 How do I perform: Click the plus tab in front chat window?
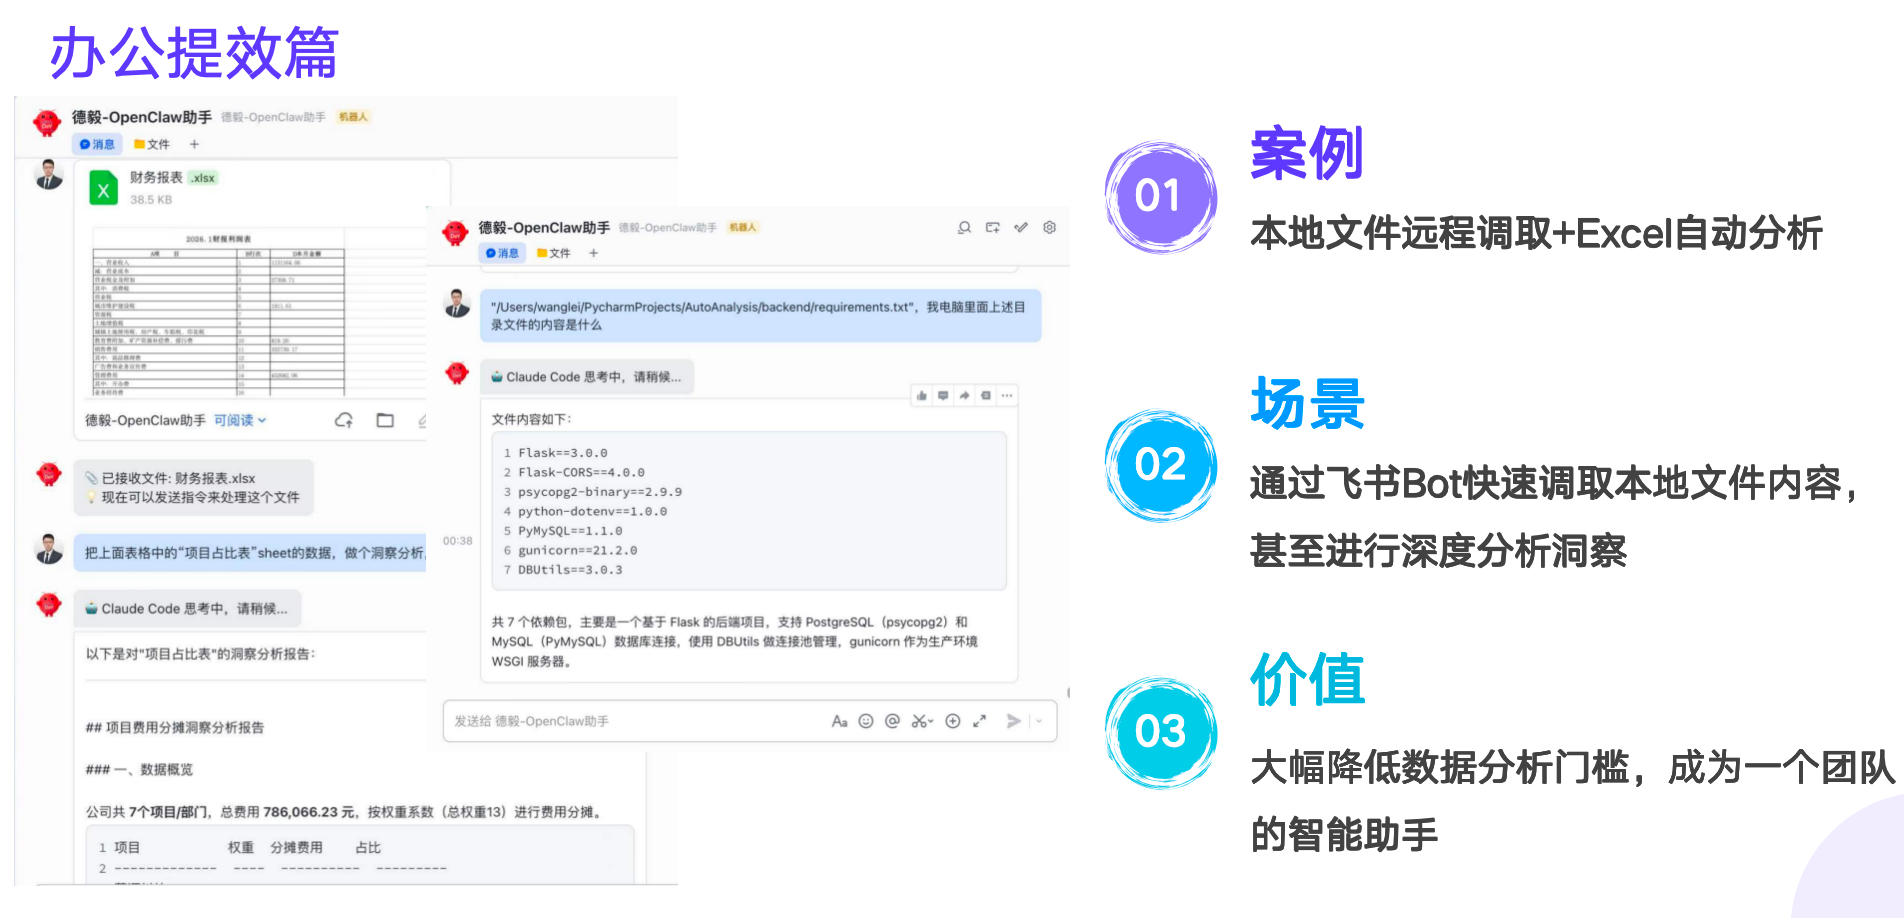[x=593, y=253]
